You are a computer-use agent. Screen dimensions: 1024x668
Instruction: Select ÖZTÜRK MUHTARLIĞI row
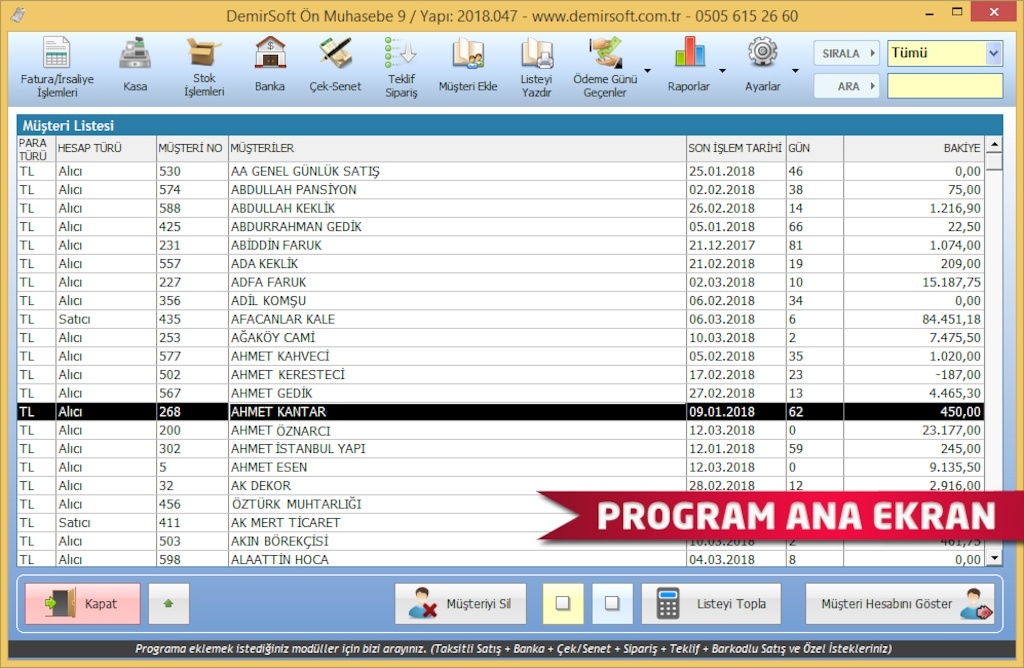[x=500, y=504]
